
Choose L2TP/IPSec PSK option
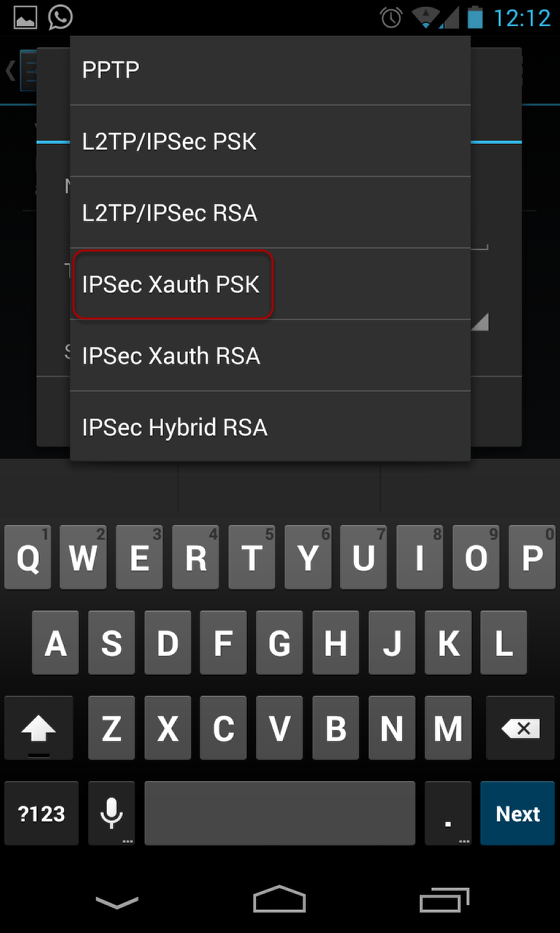point(270,142)
